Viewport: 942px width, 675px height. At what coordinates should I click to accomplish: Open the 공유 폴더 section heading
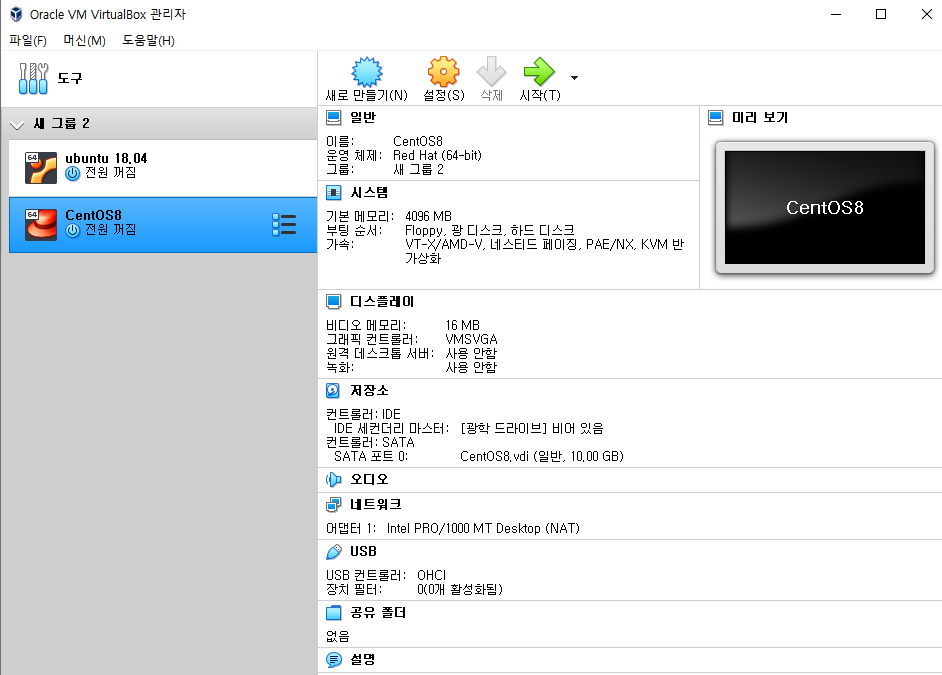(x=378, y=613)
